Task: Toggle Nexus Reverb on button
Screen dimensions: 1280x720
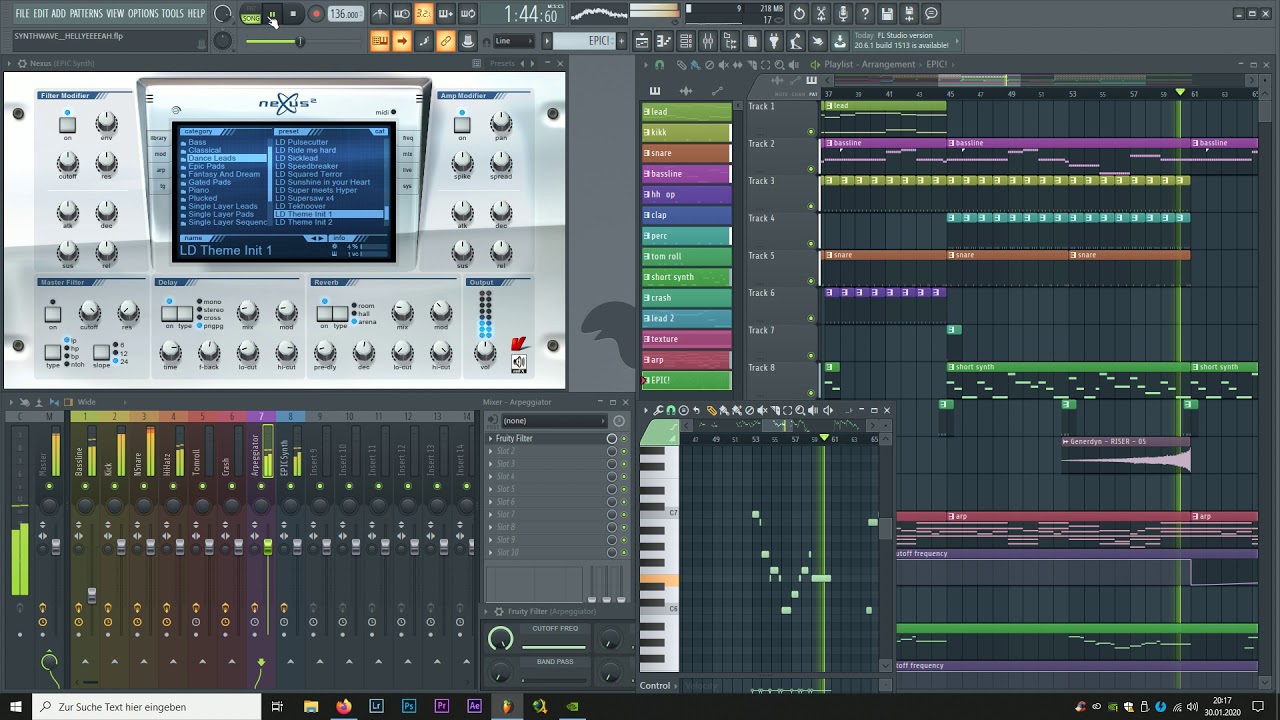Action: (x=324, y=314)
